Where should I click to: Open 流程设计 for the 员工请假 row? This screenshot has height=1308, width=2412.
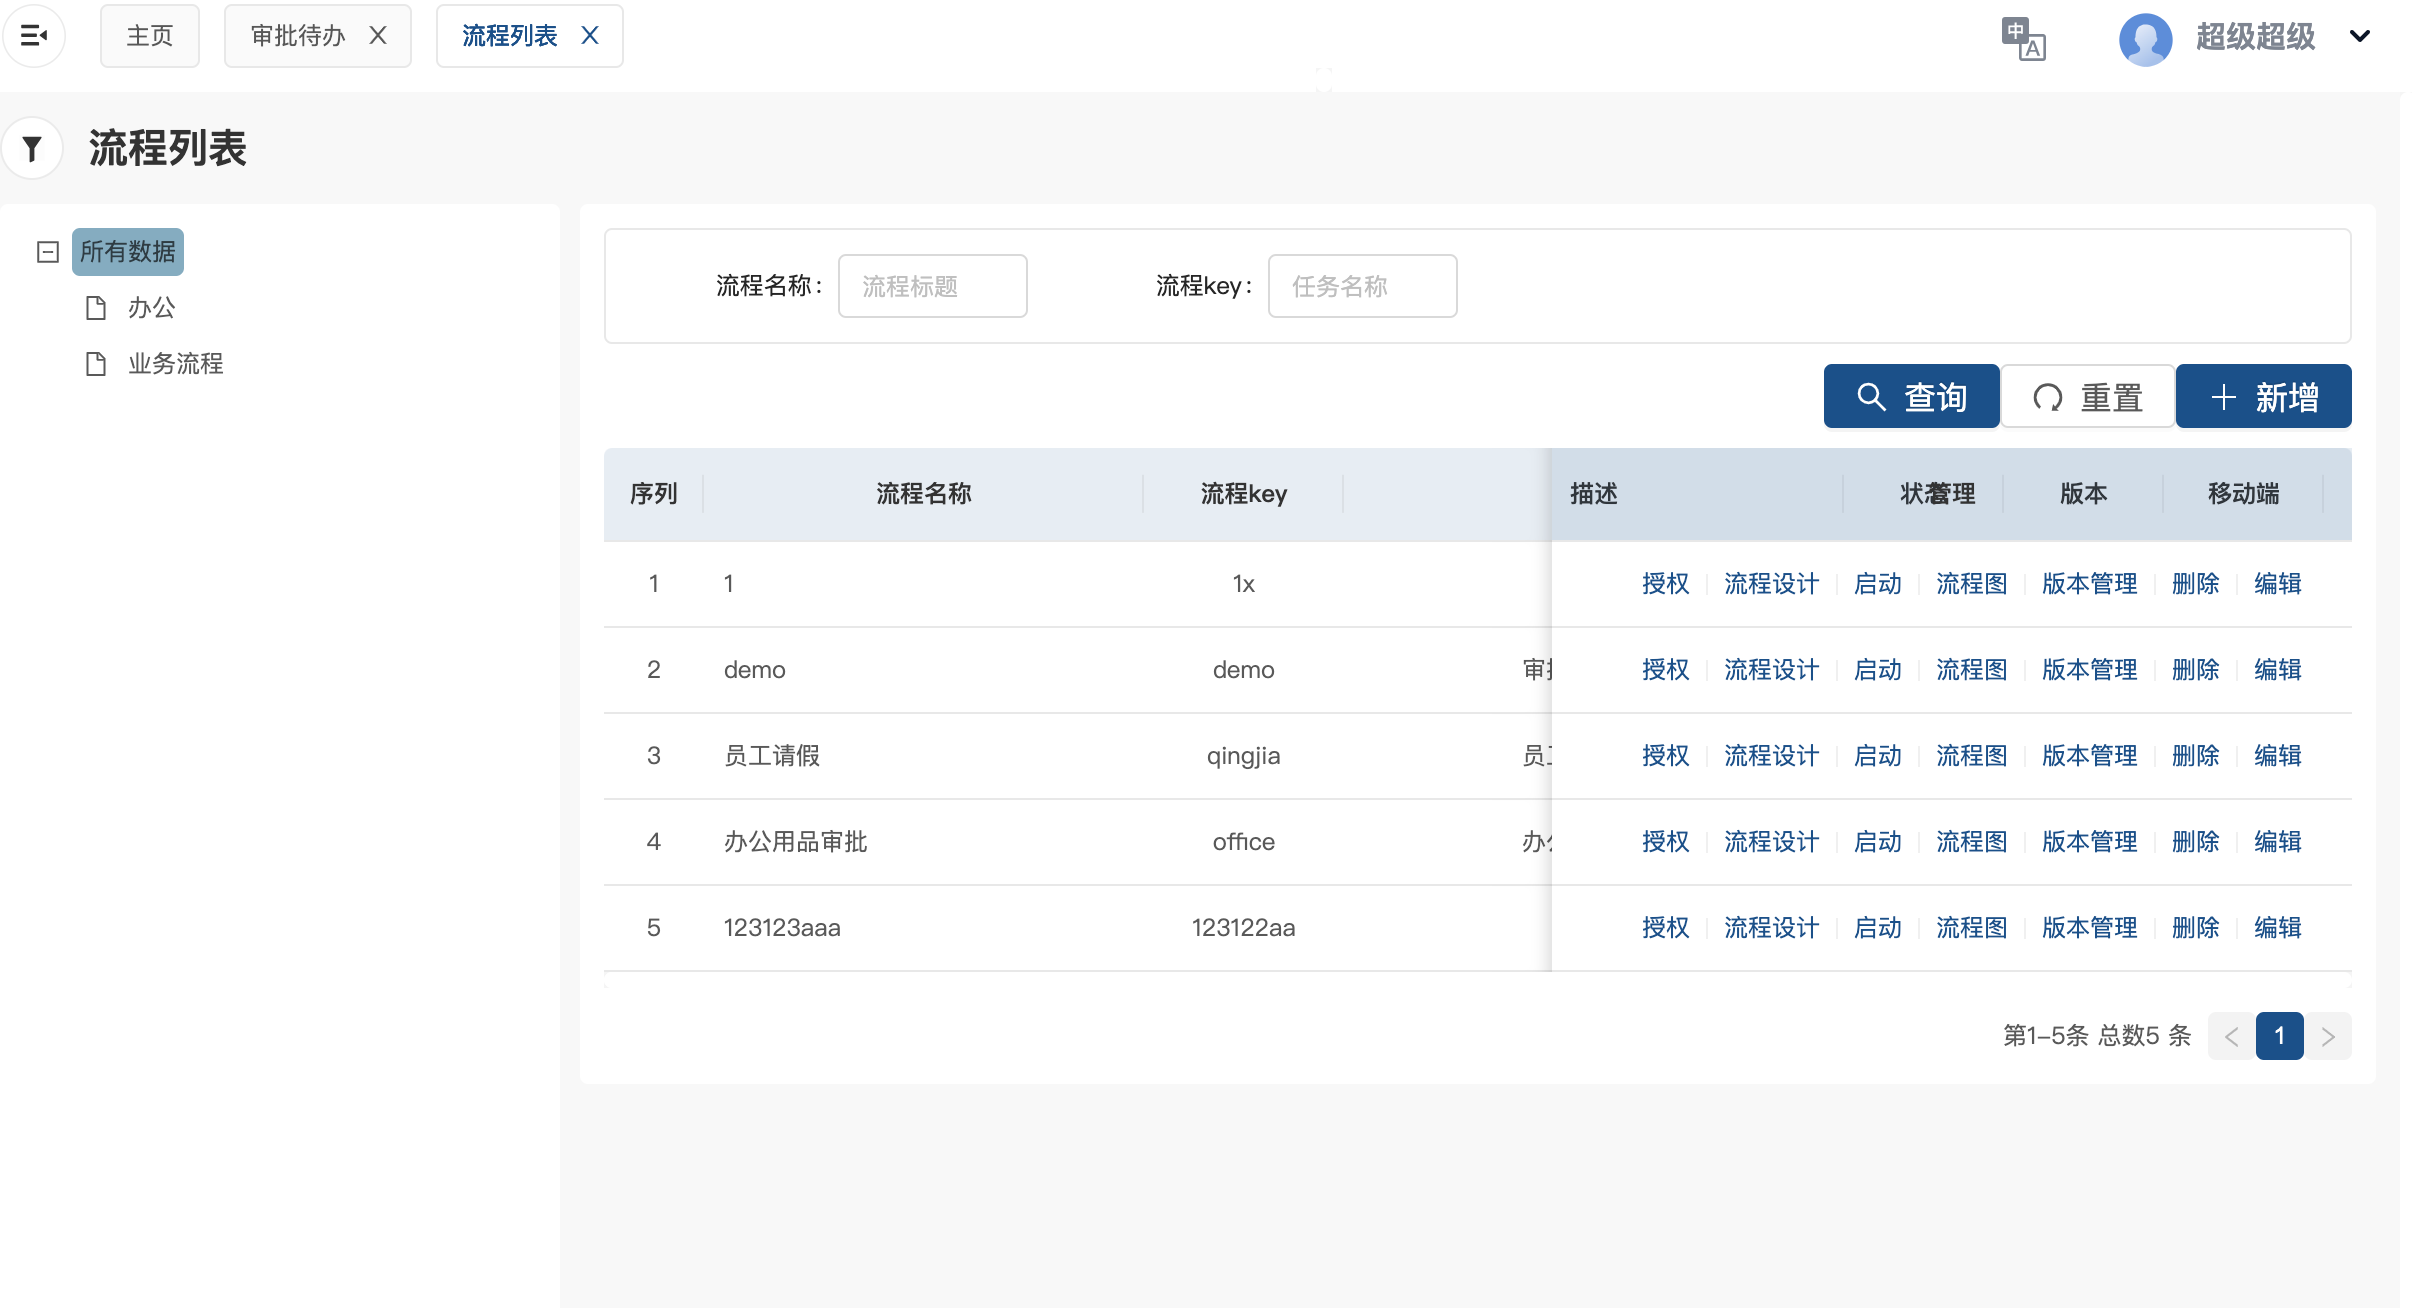point(1772,756)
